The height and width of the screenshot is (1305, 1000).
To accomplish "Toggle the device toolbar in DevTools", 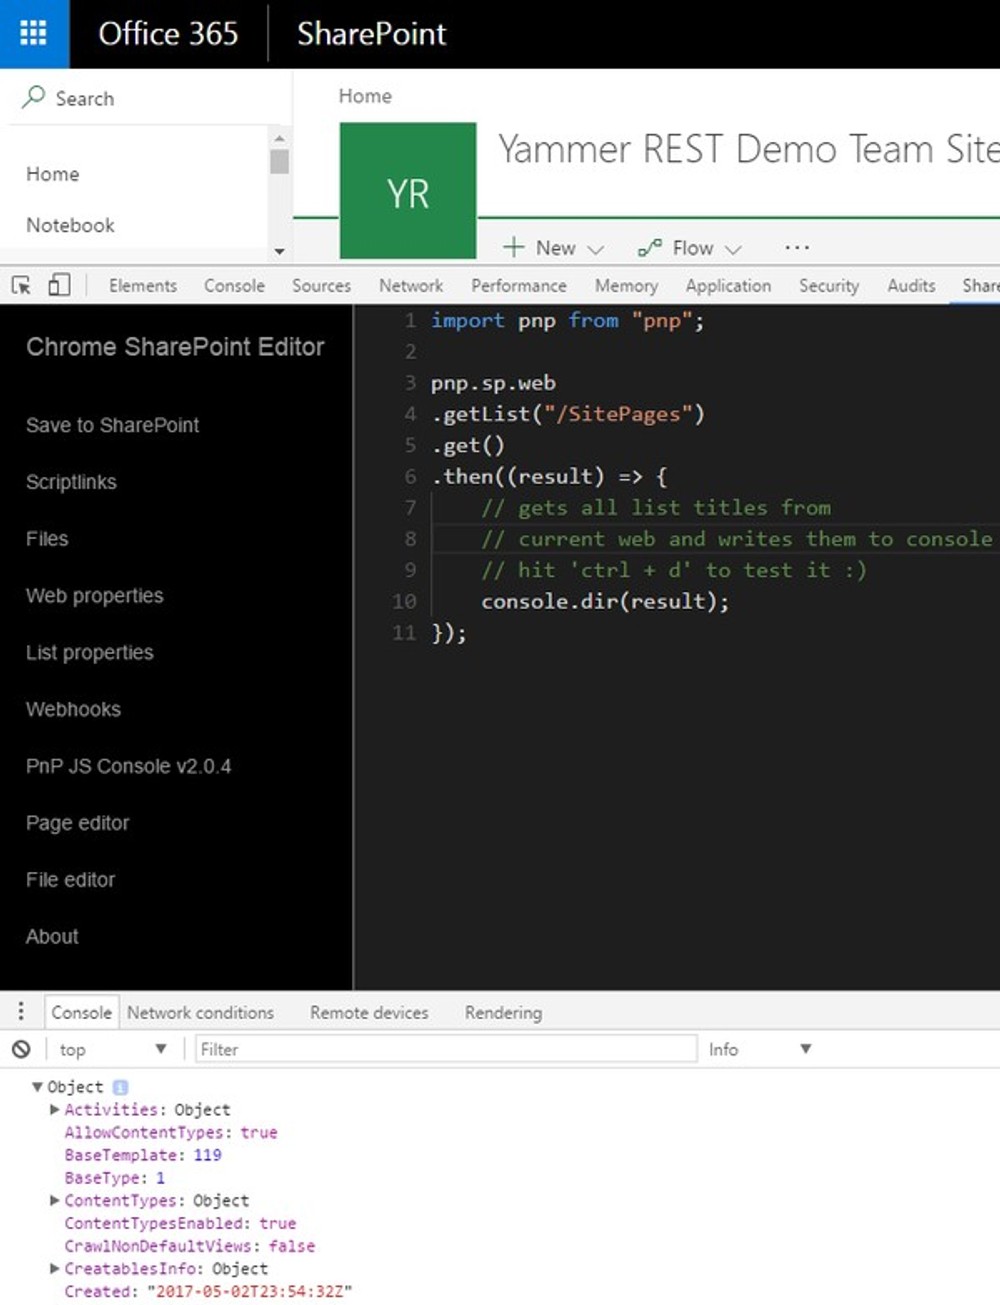I will (x=58, y=284).
